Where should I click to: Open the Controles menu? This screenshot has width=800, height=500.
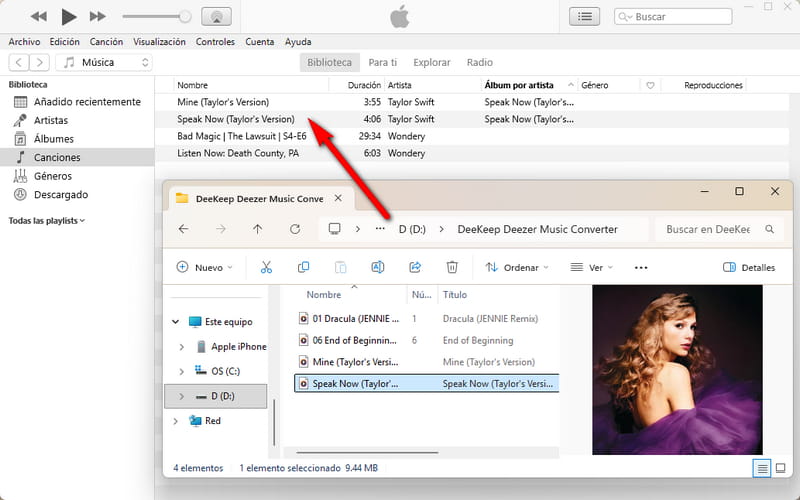point(215,42)
